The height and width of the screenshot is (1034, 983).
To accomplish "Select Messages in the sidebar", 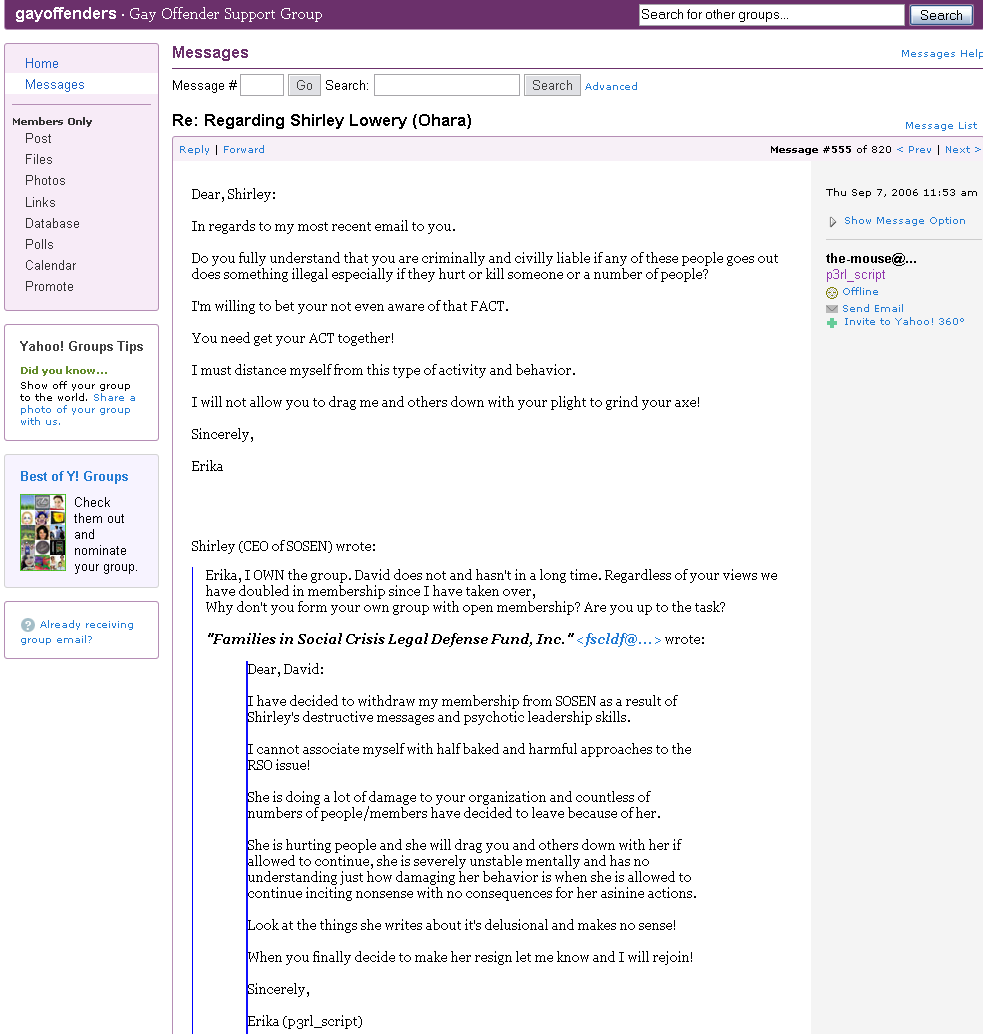I will point(55,84).
